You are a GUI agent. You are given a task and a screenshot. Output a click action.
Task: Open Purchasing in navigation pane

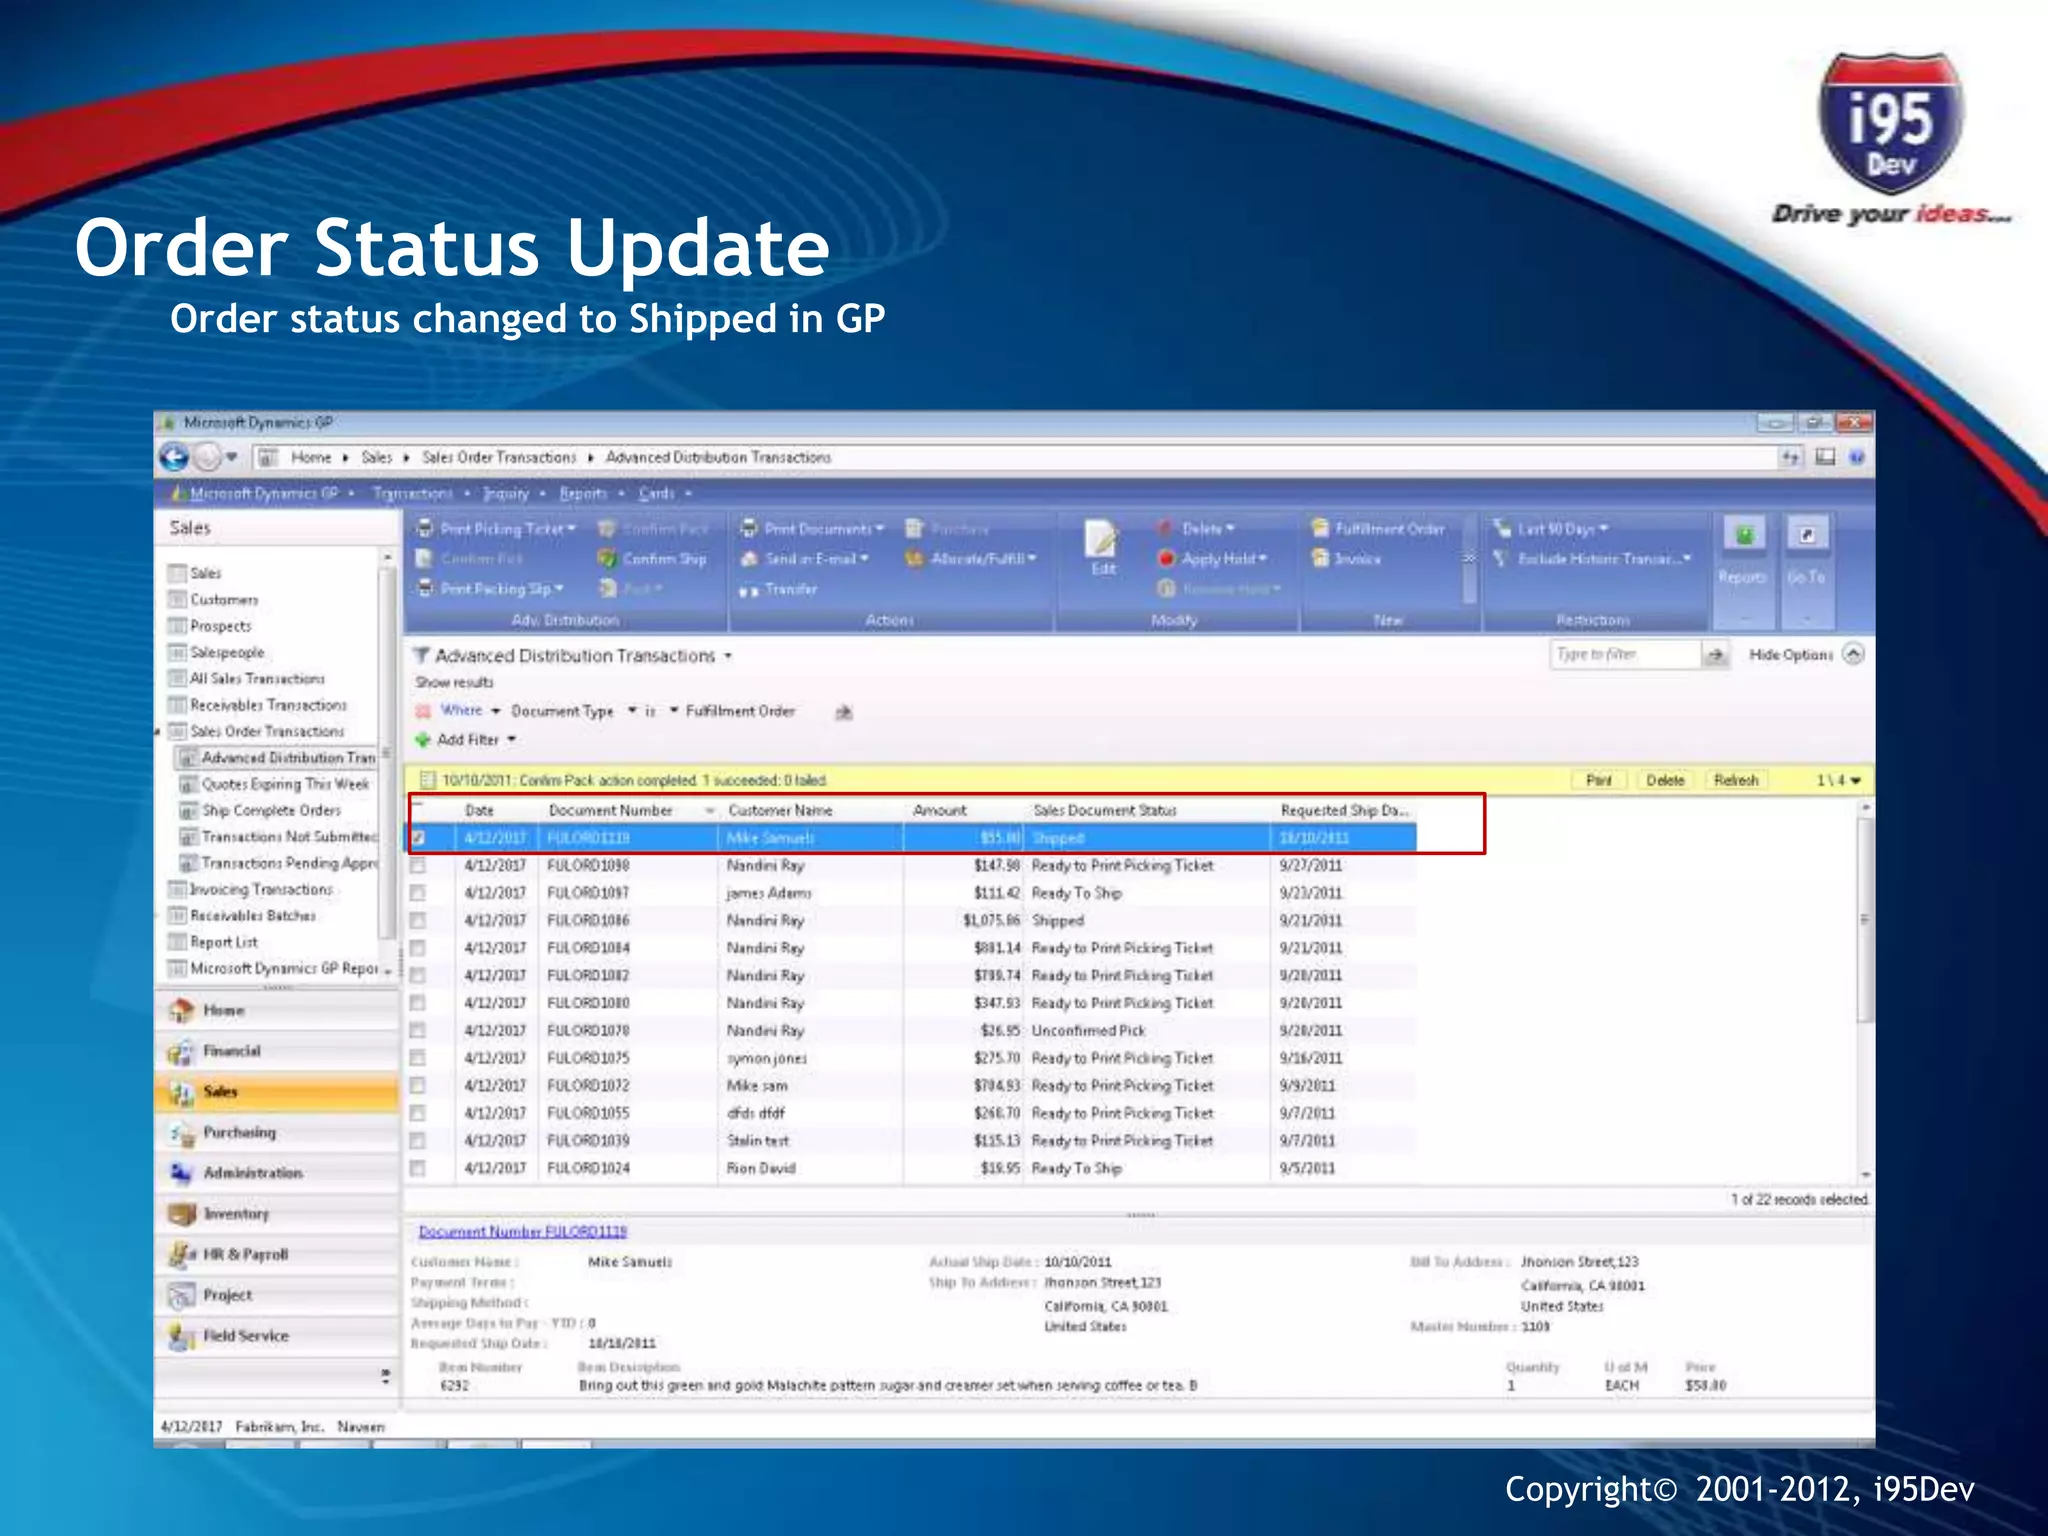[277, 1132]
